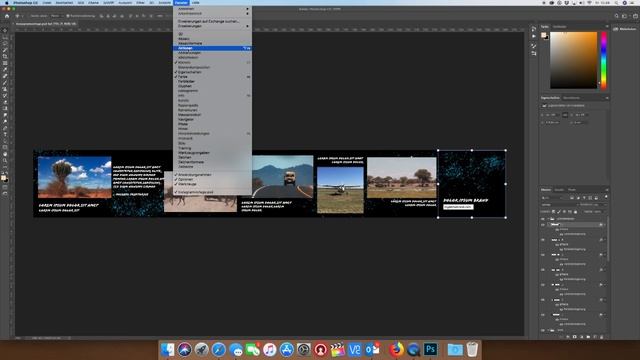640x360 pixels.
Task: Open the App Store from the Dock
Action: click(x=287, y=349)
